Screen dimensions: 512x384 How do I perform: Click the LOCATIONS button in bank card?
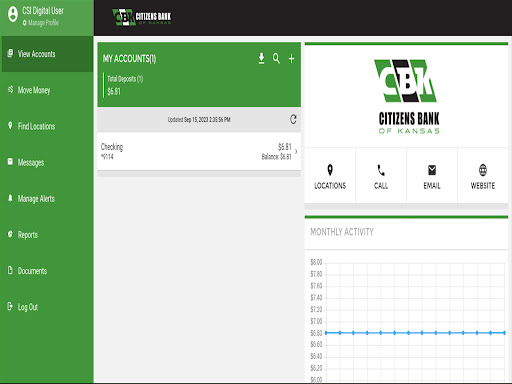coord(330,176)
